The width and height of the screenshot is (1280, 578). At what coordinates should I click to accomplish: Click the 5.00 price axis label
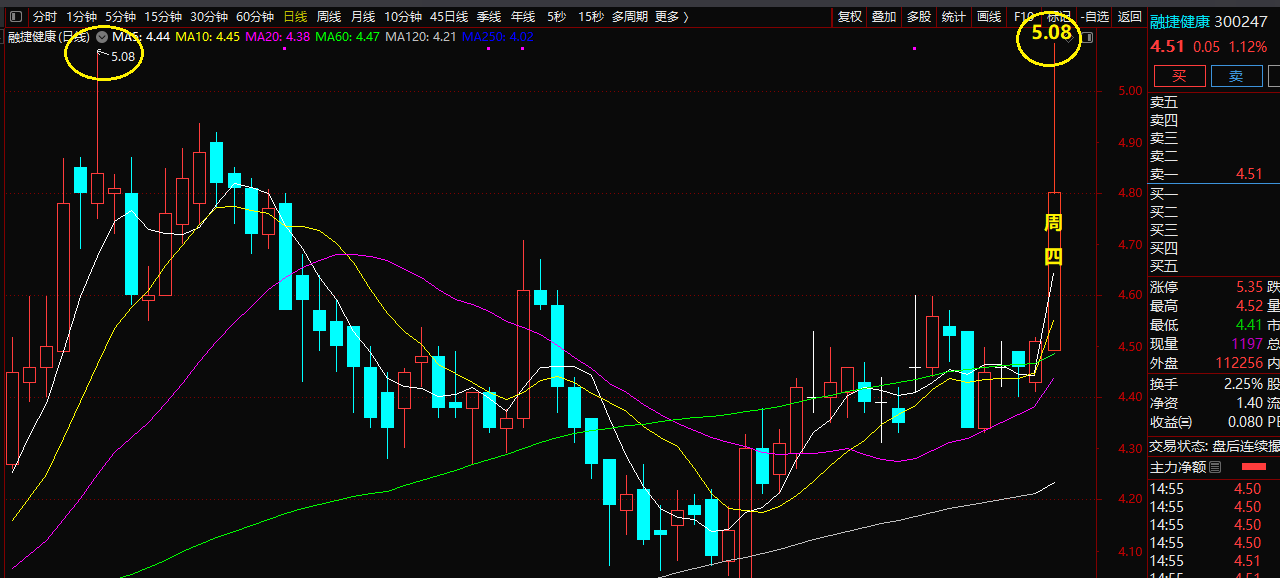click(x=1130, y=91)
